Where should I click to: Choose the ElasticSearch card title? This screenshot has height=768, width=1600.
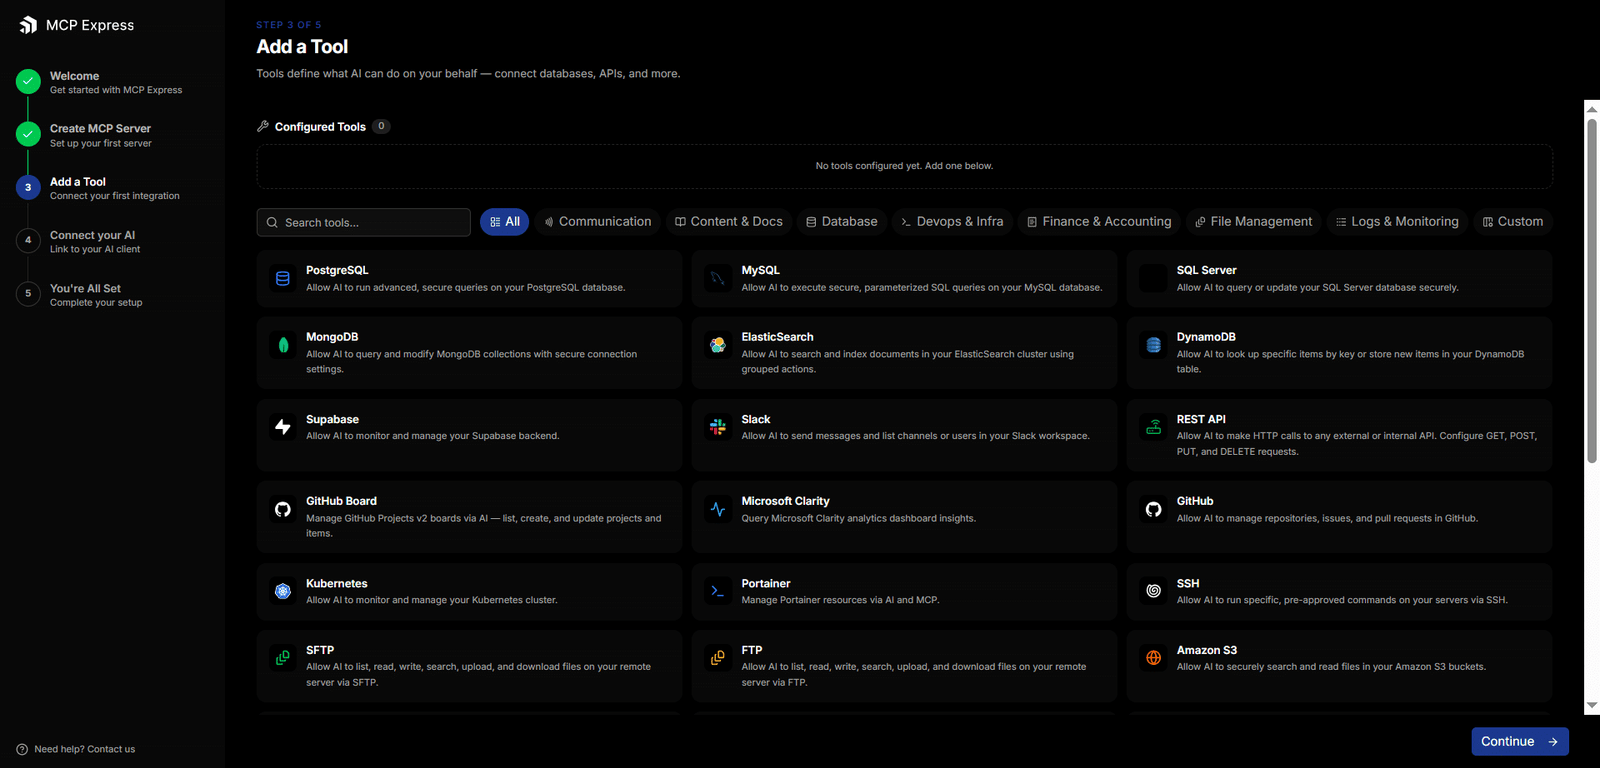pos(778,337)
